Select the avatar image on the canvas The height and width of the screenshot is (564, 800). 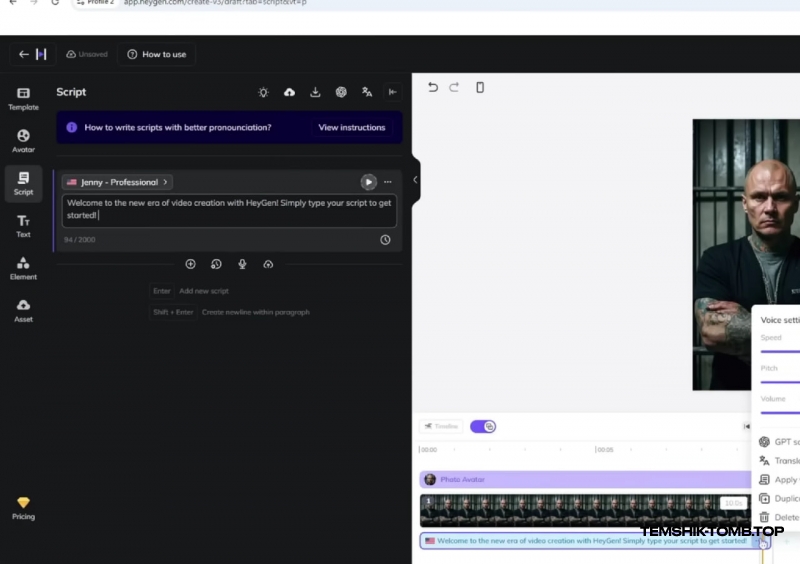click(x=746, y=255)
